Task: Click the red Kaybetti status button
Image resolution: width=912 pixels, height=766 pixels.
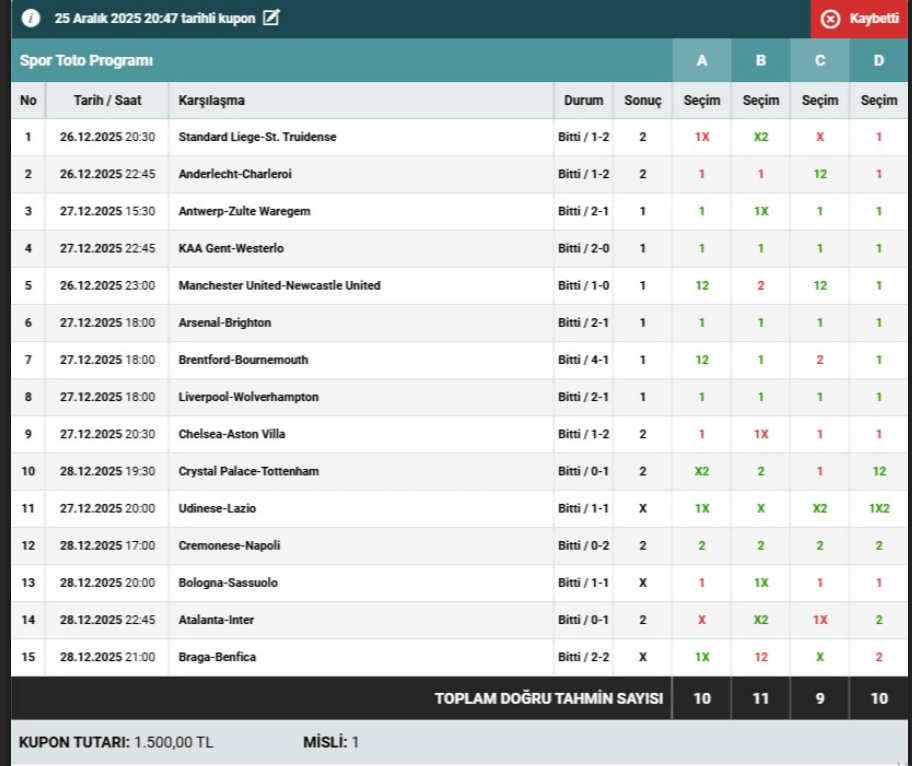Action: point(860,19)
